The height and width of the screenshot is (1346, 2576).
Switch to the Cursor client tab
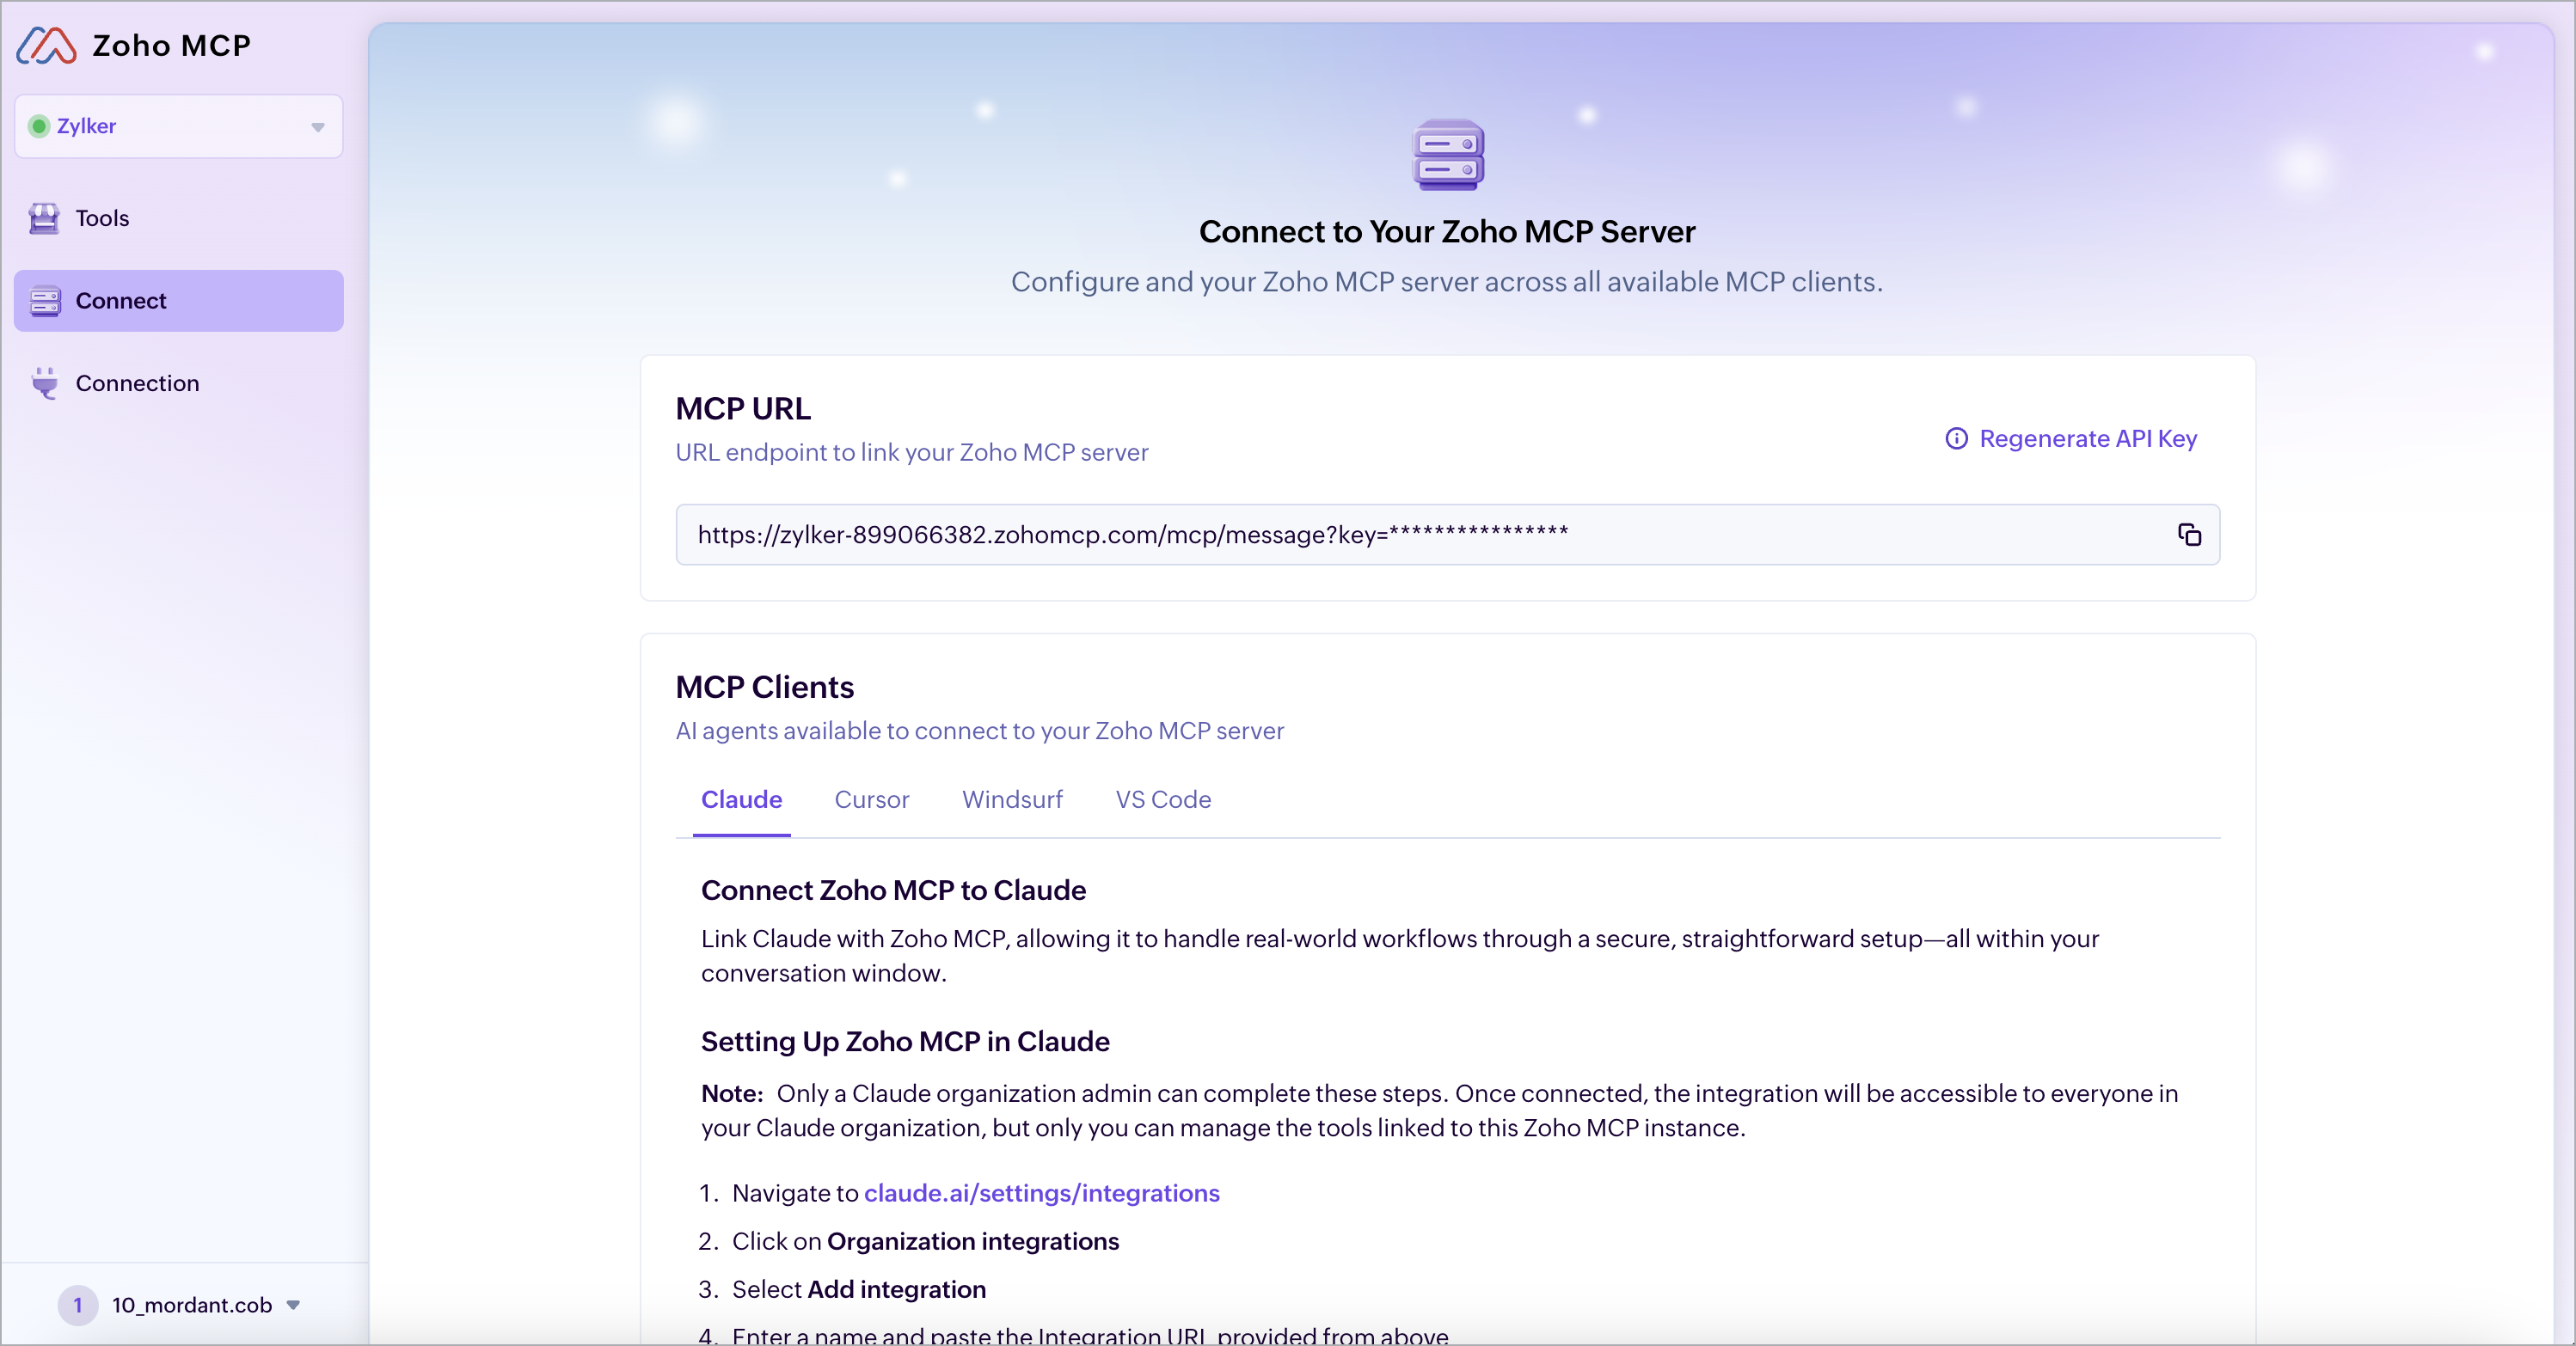pyautogui.click(x=871, y=800)
